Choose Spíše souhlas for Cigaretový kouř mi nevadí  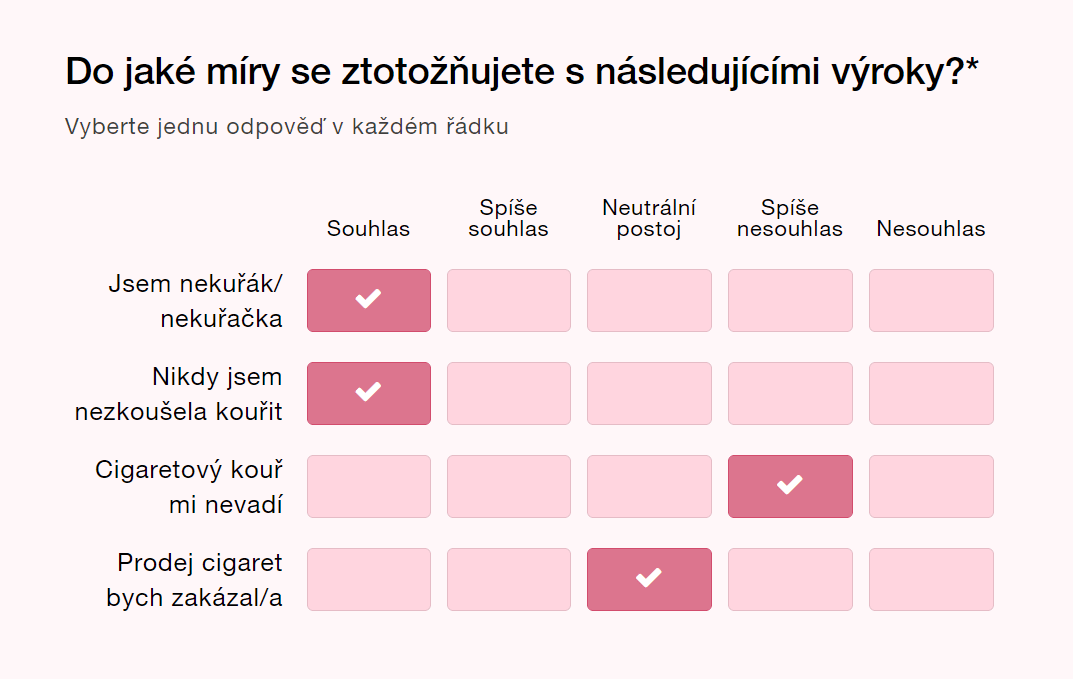(x=509, y=486)
